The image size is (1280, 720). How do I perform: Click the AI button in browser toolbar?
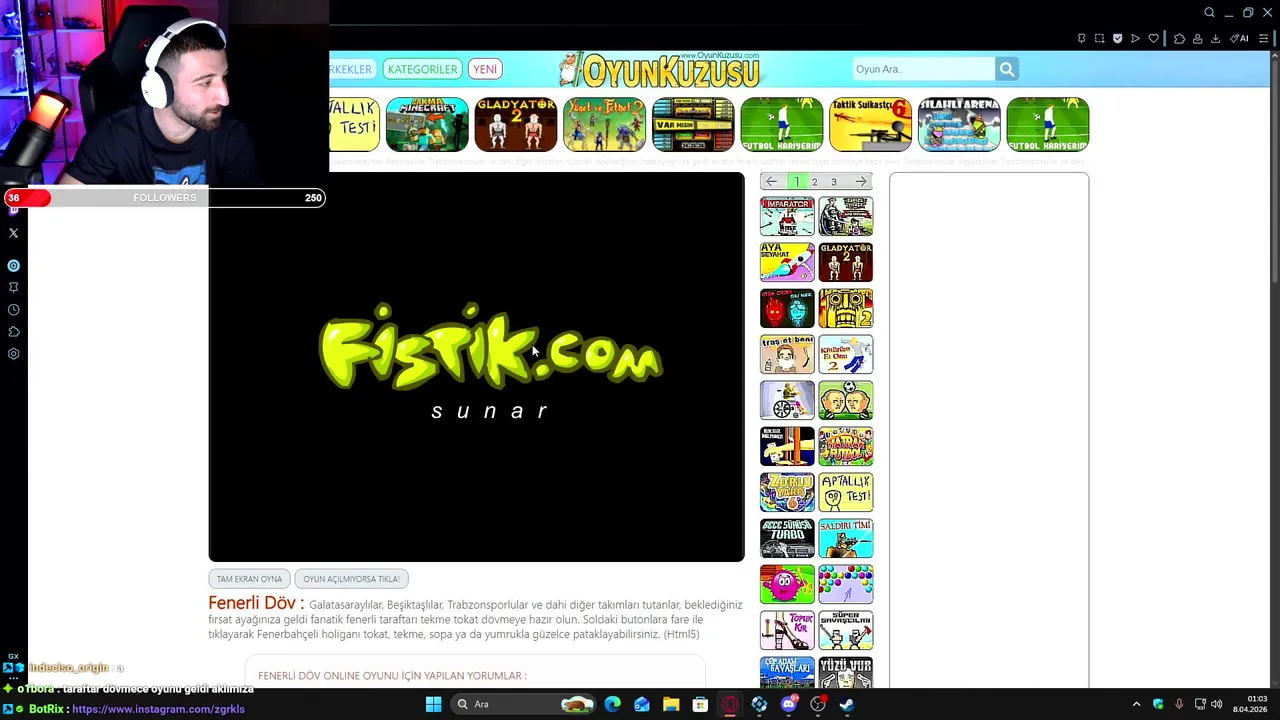1239,38
